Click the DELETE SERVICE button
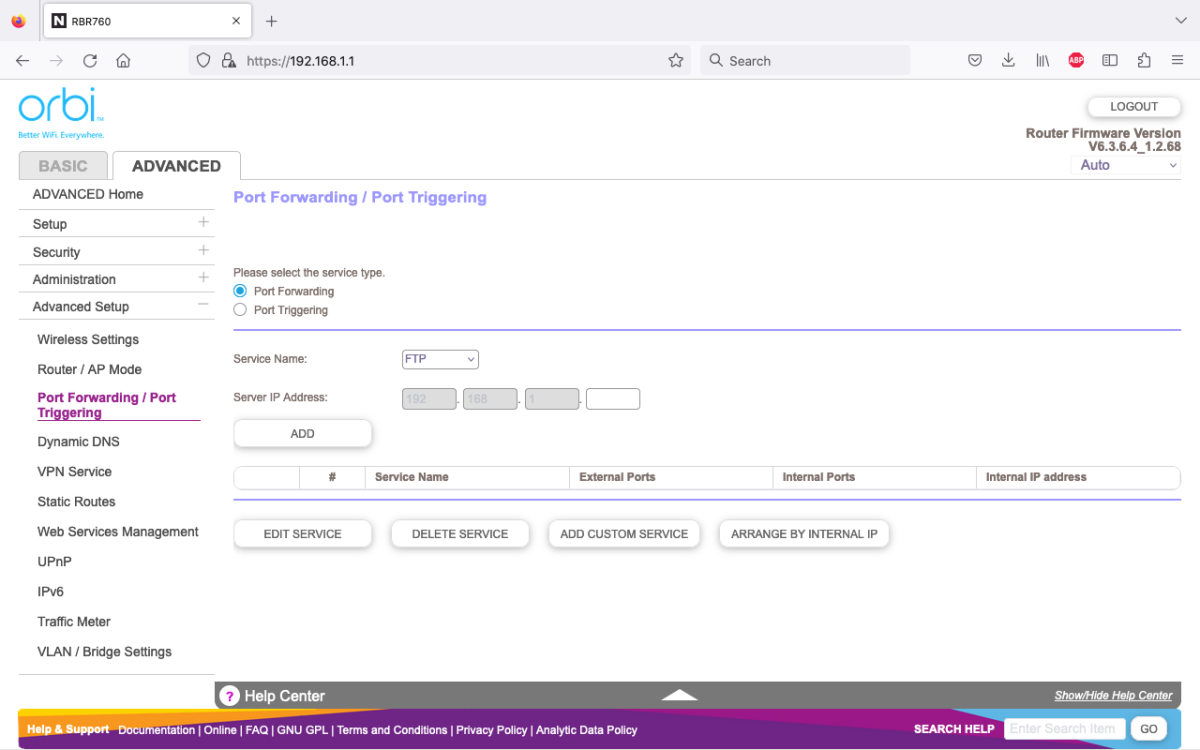1200x750 pixels. 460,534
